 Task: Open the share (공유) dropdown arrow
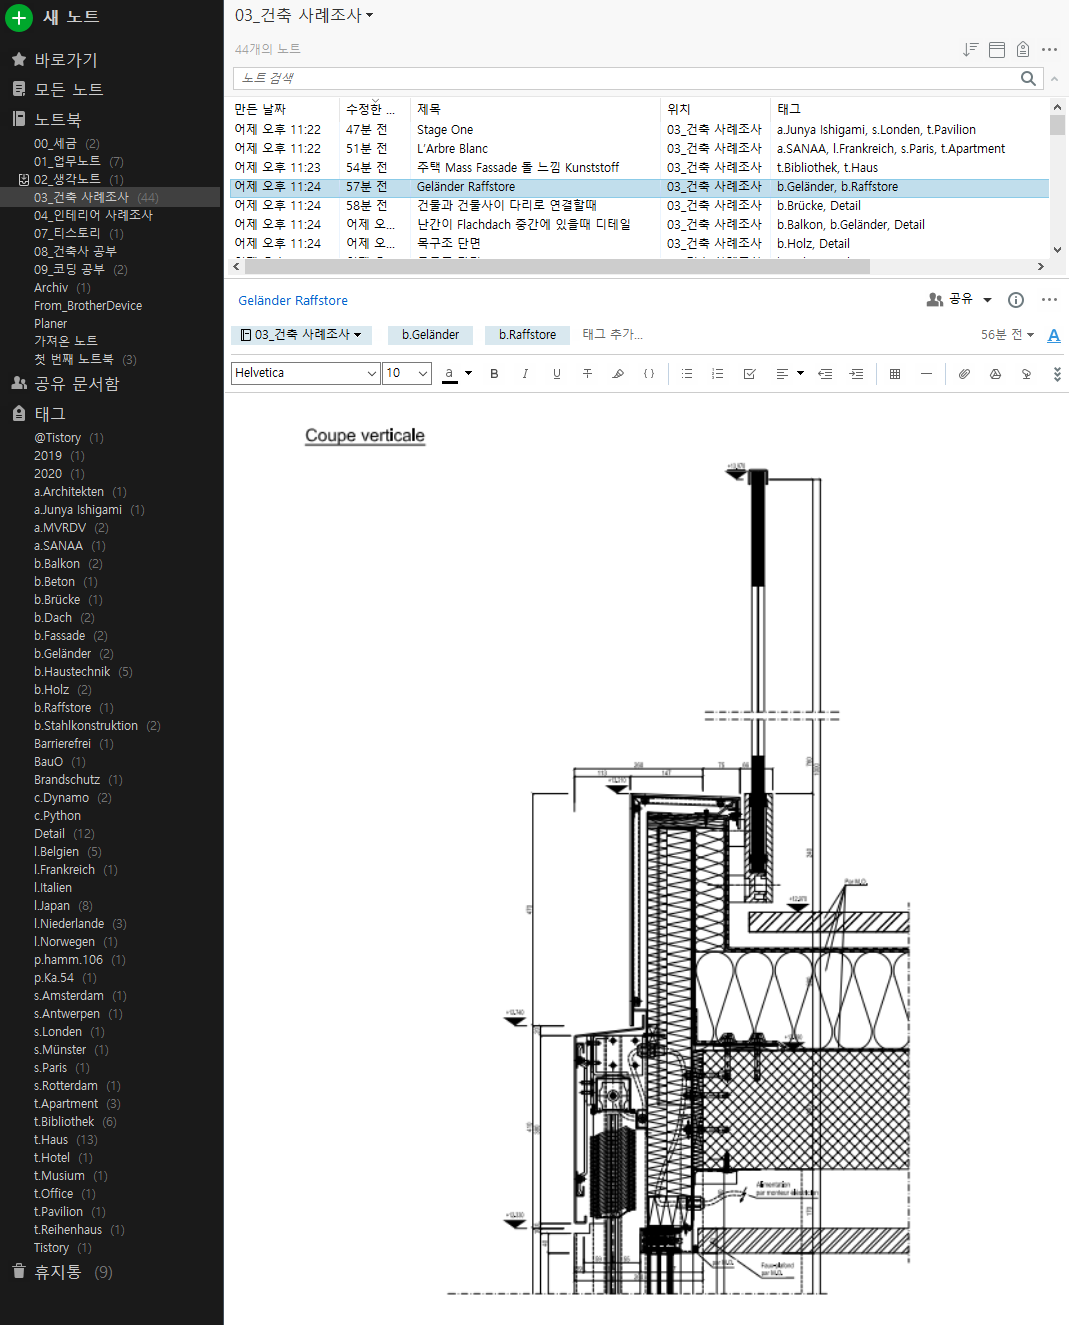pos(987,300)
